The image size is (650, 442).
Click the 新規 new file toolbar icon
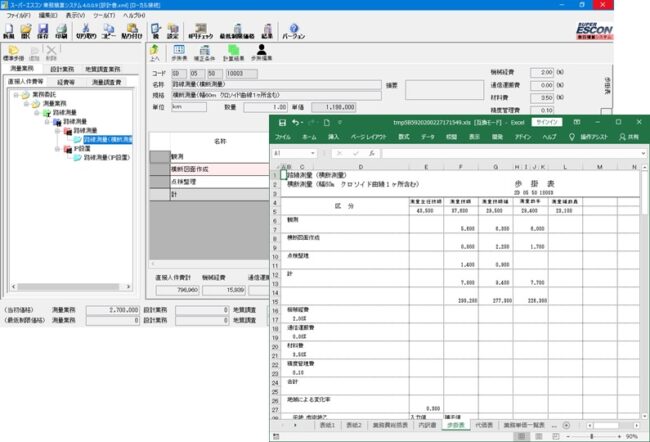point(9,31)
